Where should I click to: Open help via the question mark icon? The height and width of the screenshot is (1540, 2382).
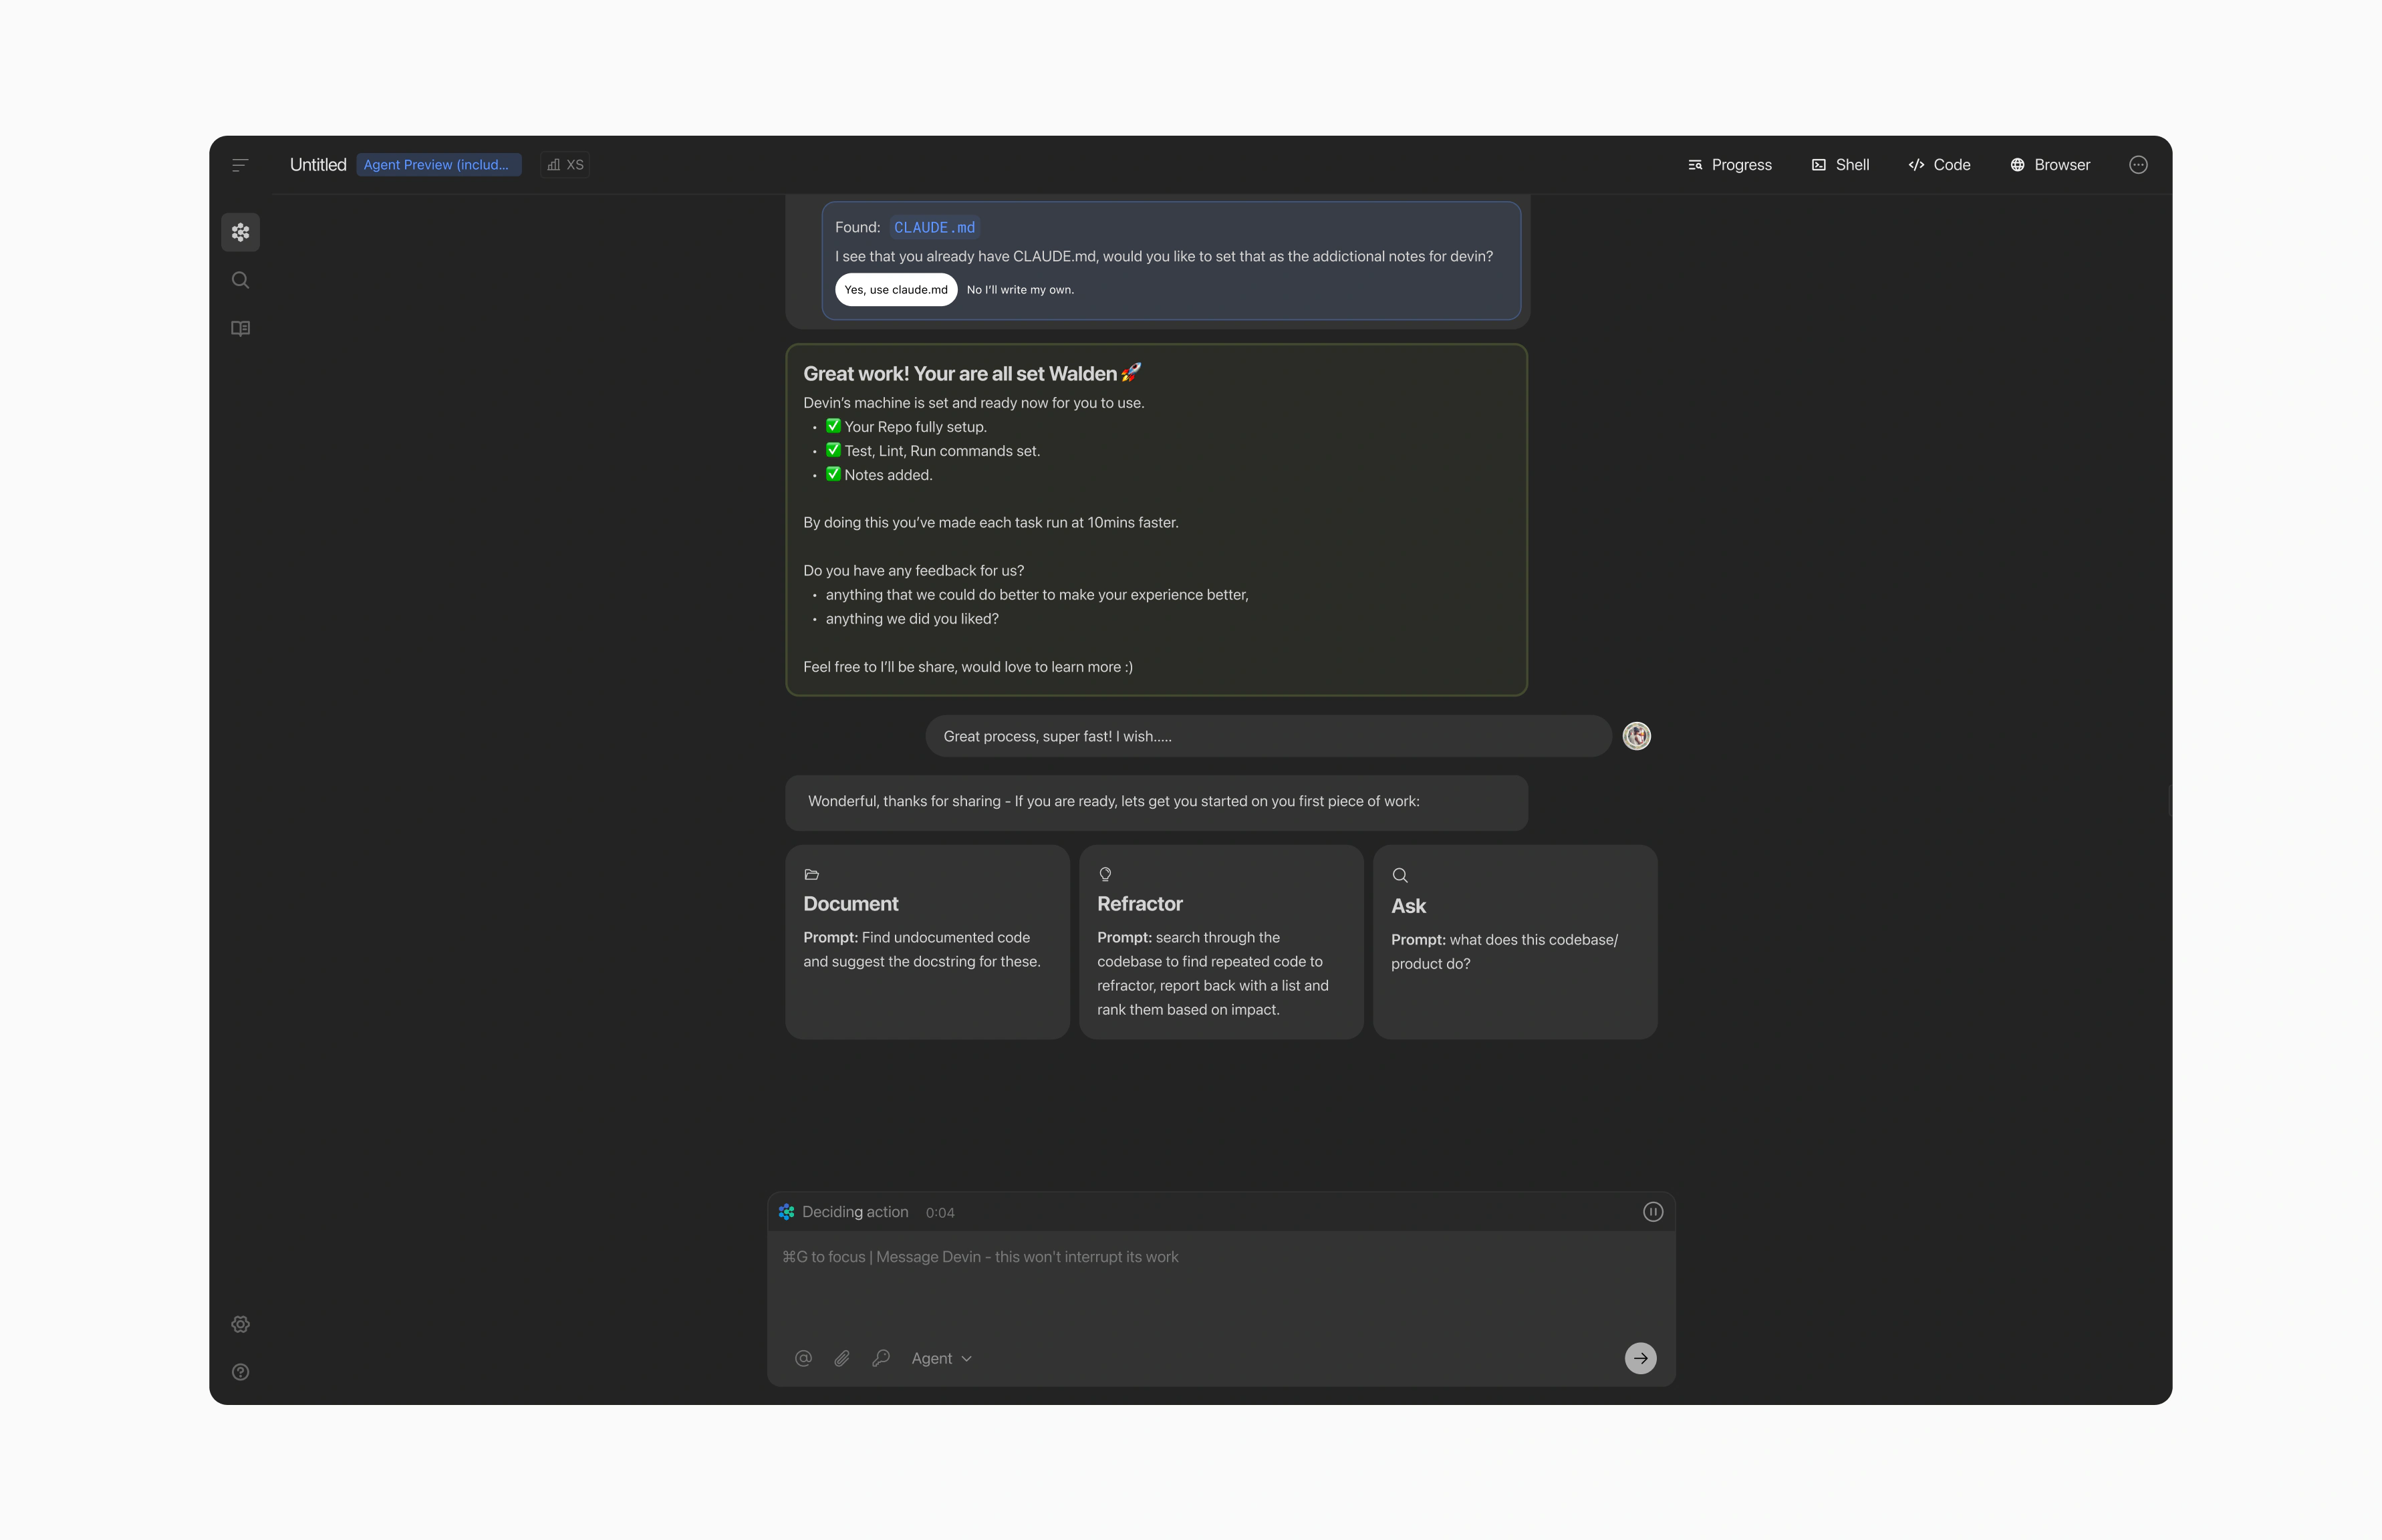click(240, 1371)
